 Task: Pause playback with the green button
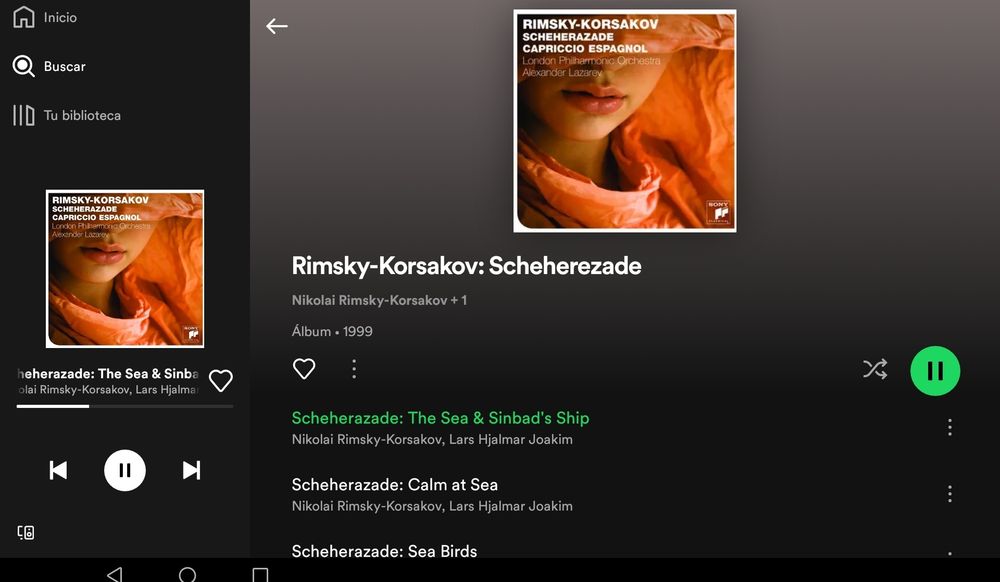(x=935, y=371)
